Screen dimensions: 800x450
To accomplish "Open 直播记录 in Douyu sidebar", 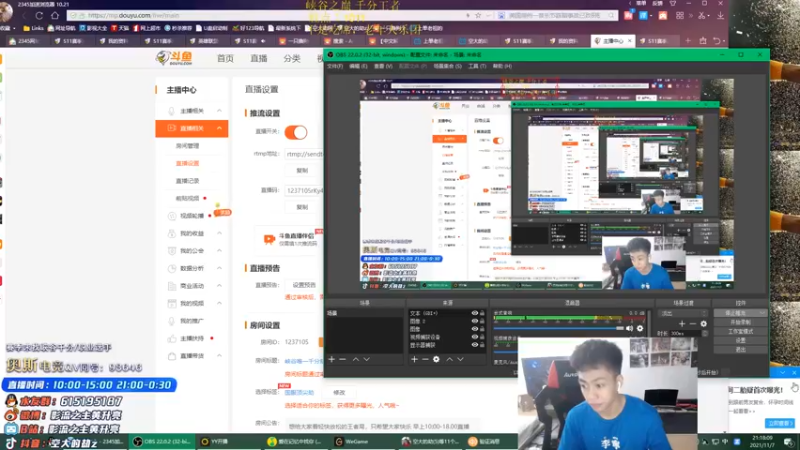I will click(x=187, y=181).
